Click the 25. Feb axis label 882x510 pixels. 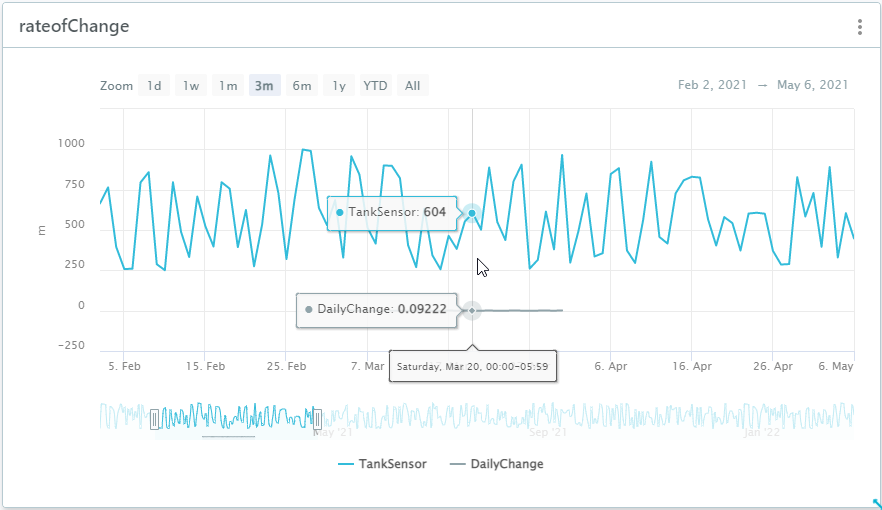pyautogui.click(x=286, y=366)
